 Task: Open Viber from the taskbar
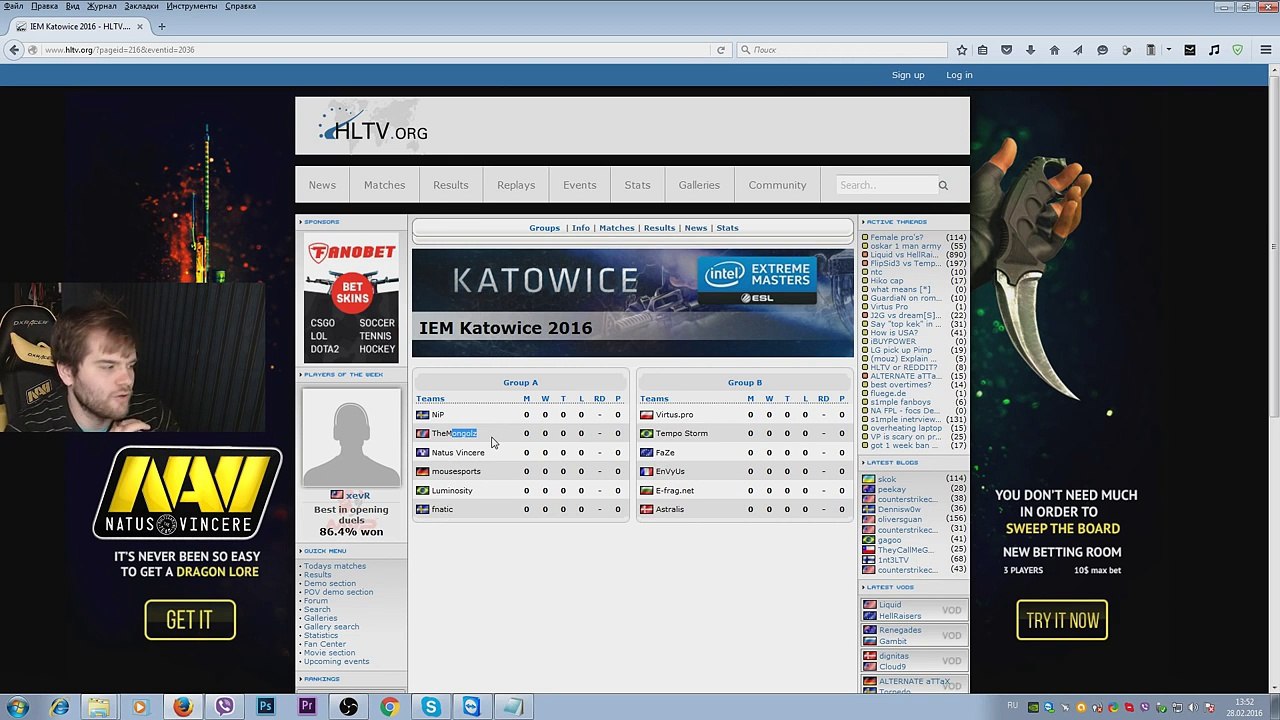point(224,707)
